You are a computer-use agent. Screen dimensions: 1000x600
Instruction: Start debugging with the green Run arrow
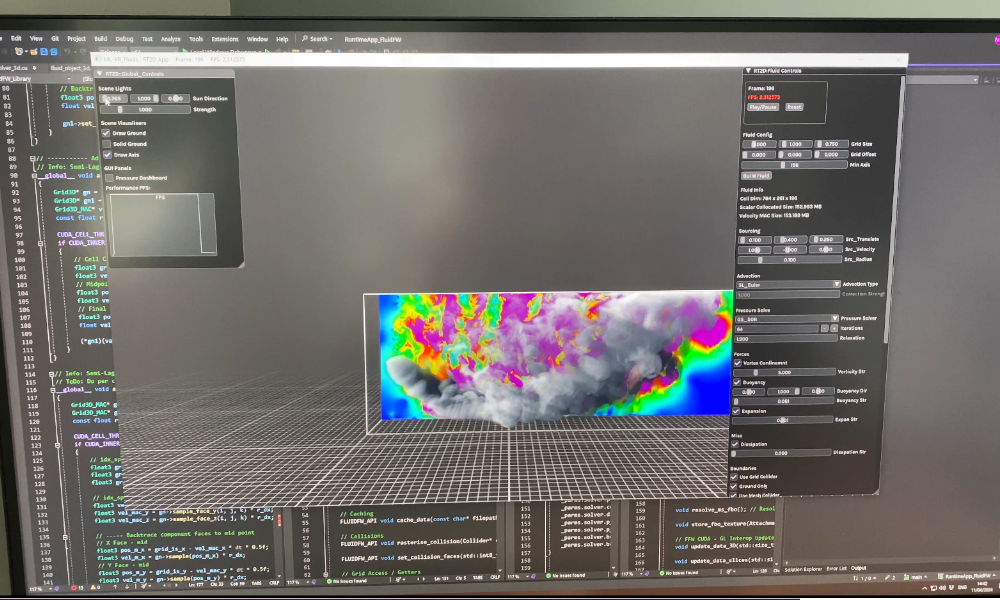click(x=183, y=48)
